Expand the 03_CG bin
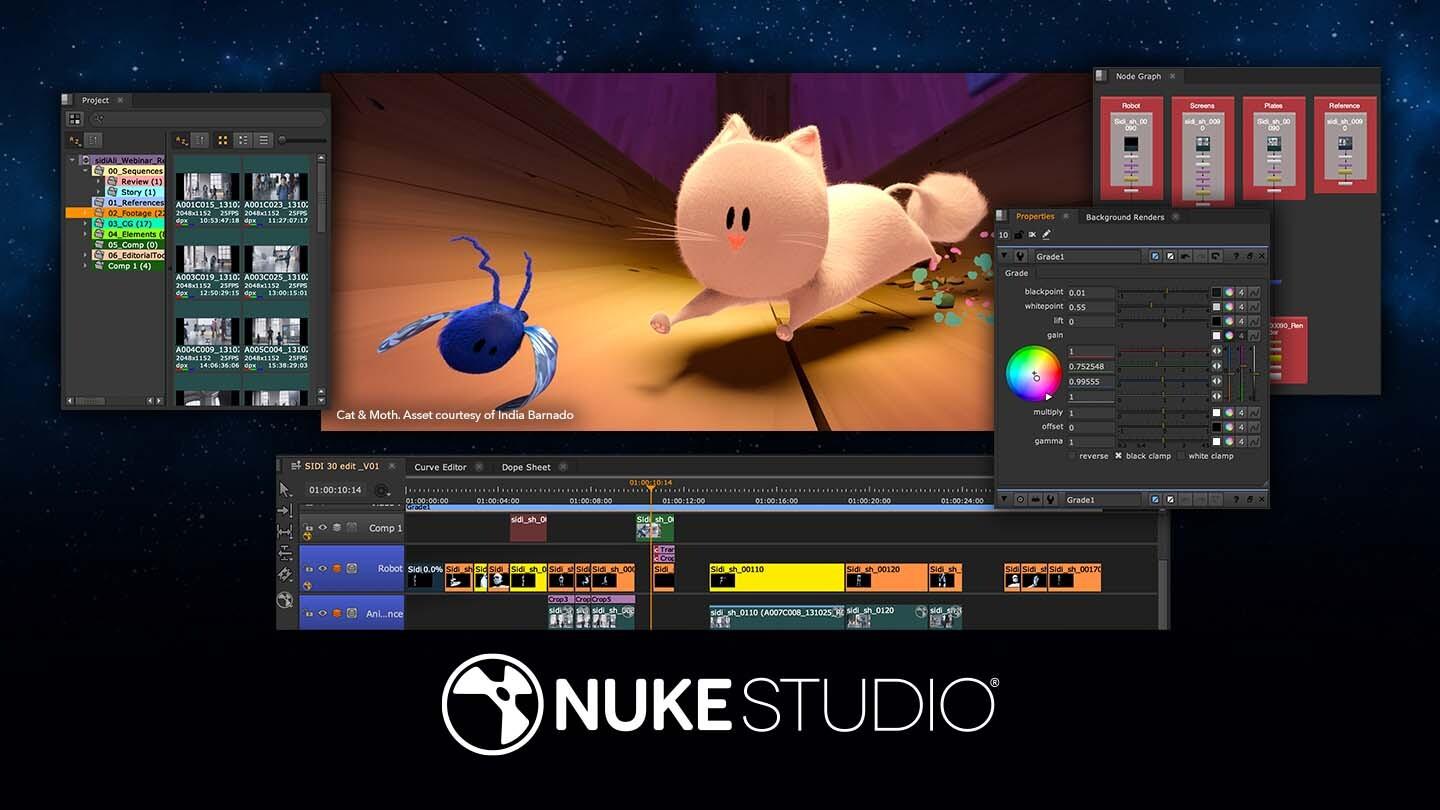The image size is (1440, 810). (x=86, y=223)
